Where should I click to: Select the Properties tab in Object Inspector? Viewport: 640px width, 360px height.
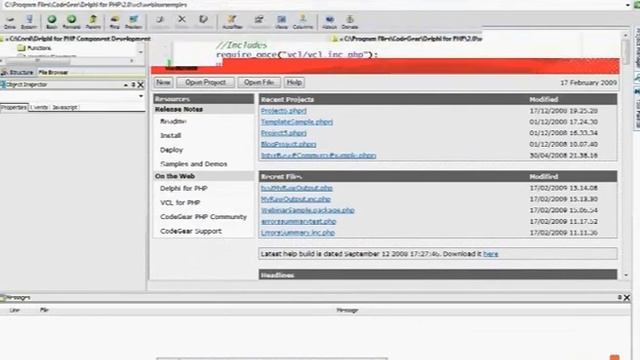click(x=14, y=107)
